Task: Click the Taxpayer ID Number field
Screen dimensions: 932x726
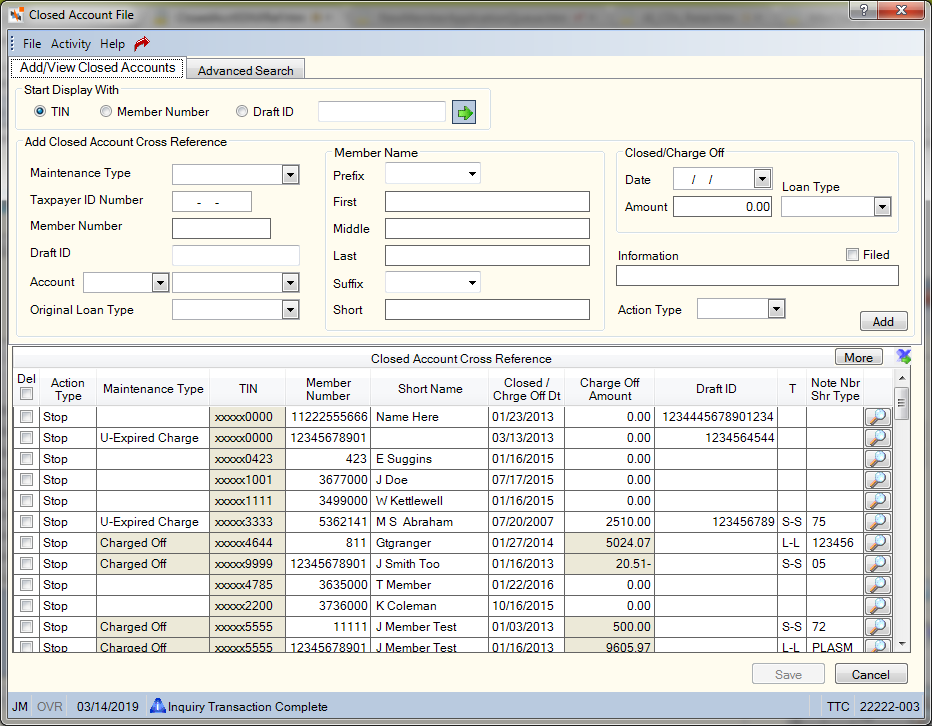Action: (212, 202)
